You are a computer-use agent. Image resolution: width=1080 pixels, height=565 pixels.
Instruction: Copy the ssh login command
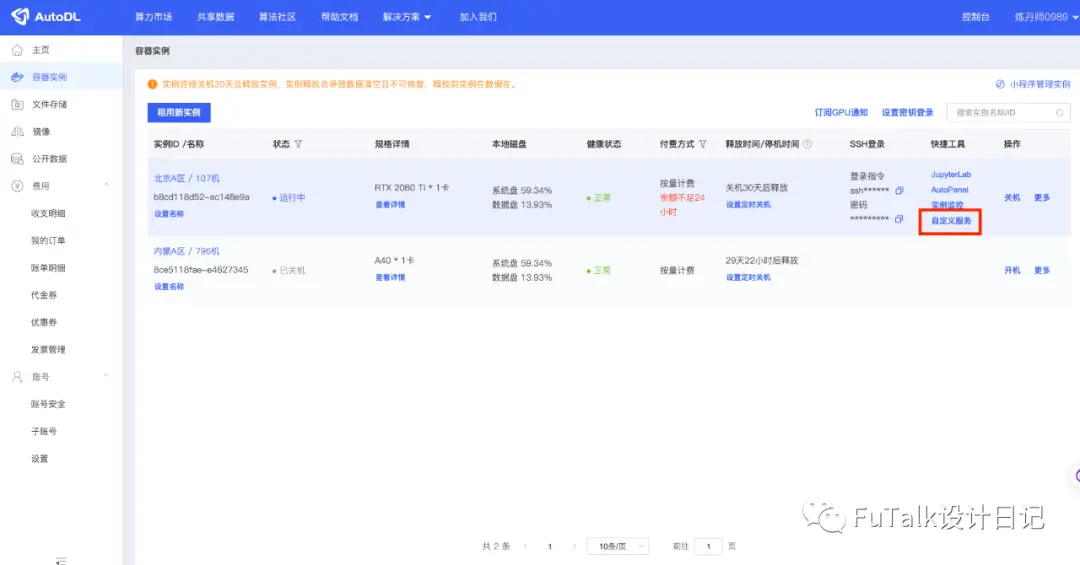pyautogui.click(x=899, y=190)
